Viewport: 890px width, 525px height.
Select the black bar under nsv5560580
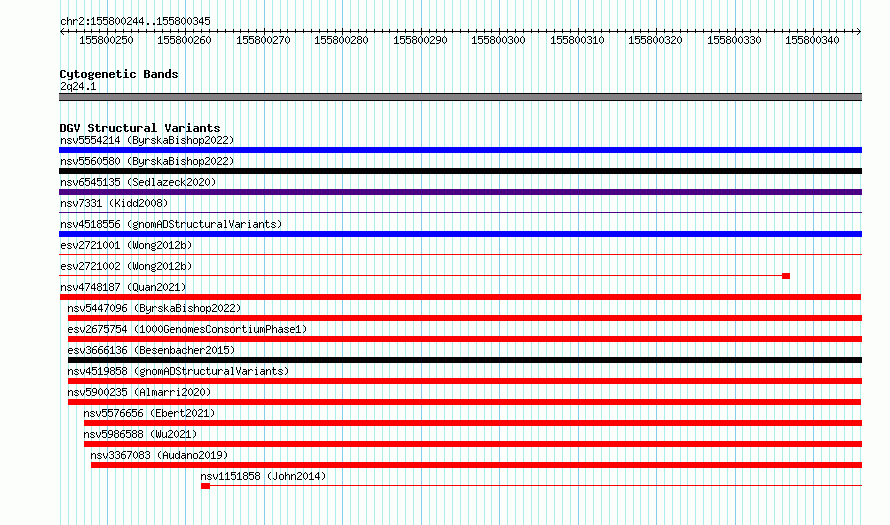coord(460,171)
